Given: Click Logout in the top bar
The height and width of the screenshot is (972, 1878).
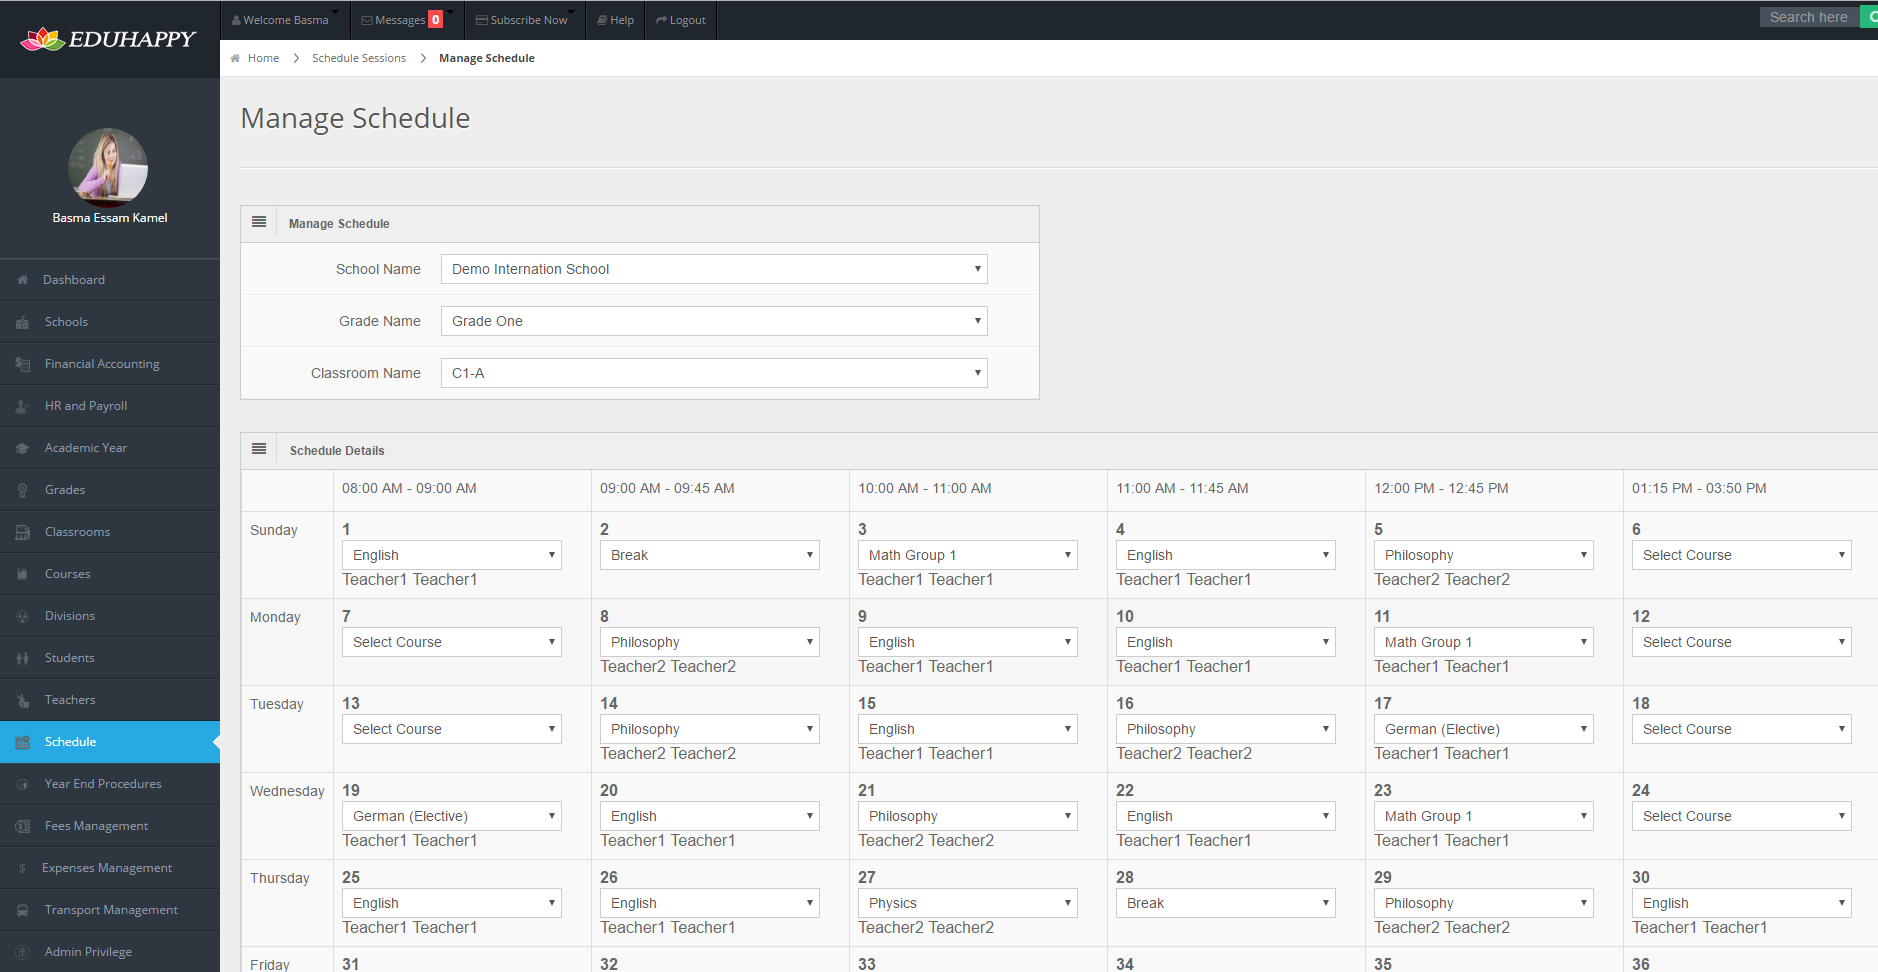Looking at the screenshot, I should click(x=681, y=20).
